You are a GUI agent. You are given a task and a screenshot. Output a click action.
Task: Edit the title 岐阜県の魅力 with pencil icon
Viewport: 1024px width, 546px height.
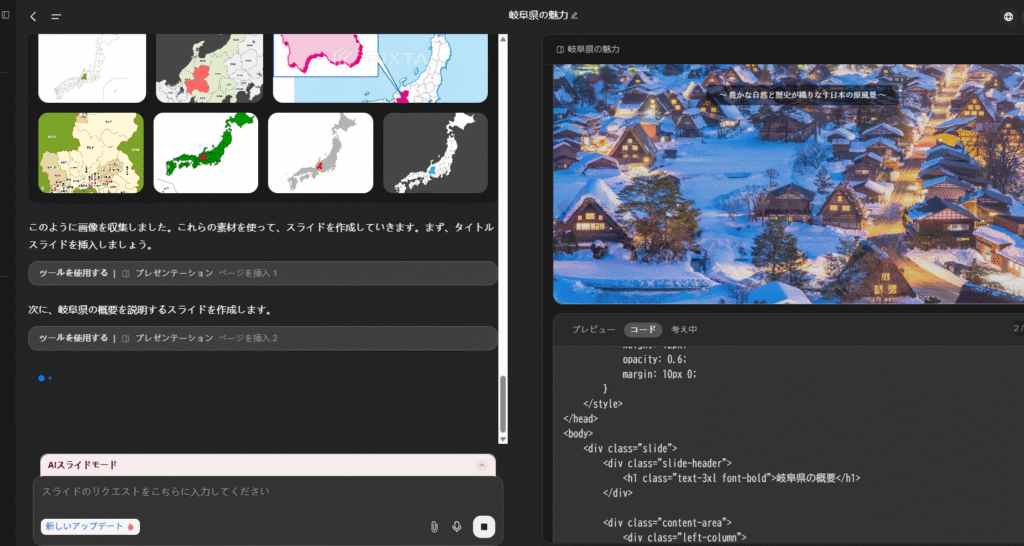575,16
